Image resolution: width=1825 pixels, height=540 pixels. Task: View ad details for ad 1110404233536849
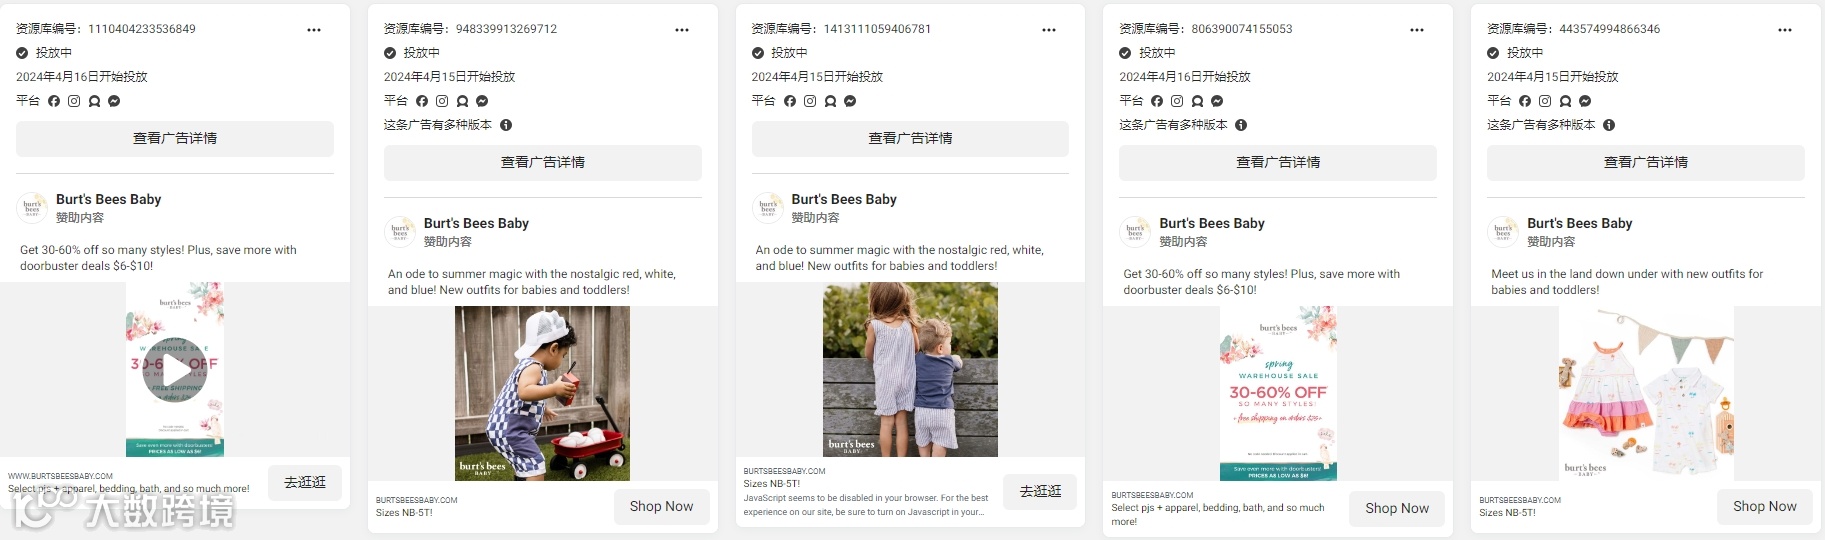coord(175,138)
